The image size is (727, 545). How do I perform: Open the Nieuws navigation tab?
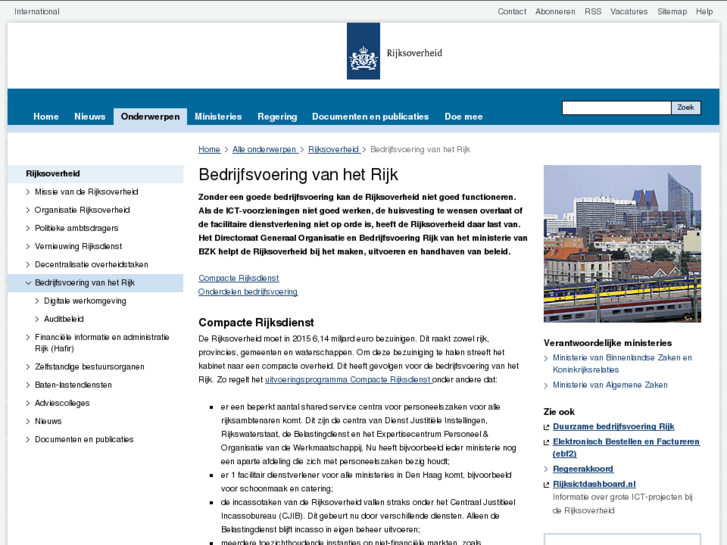pyautogui.click(x=90, y=116)
